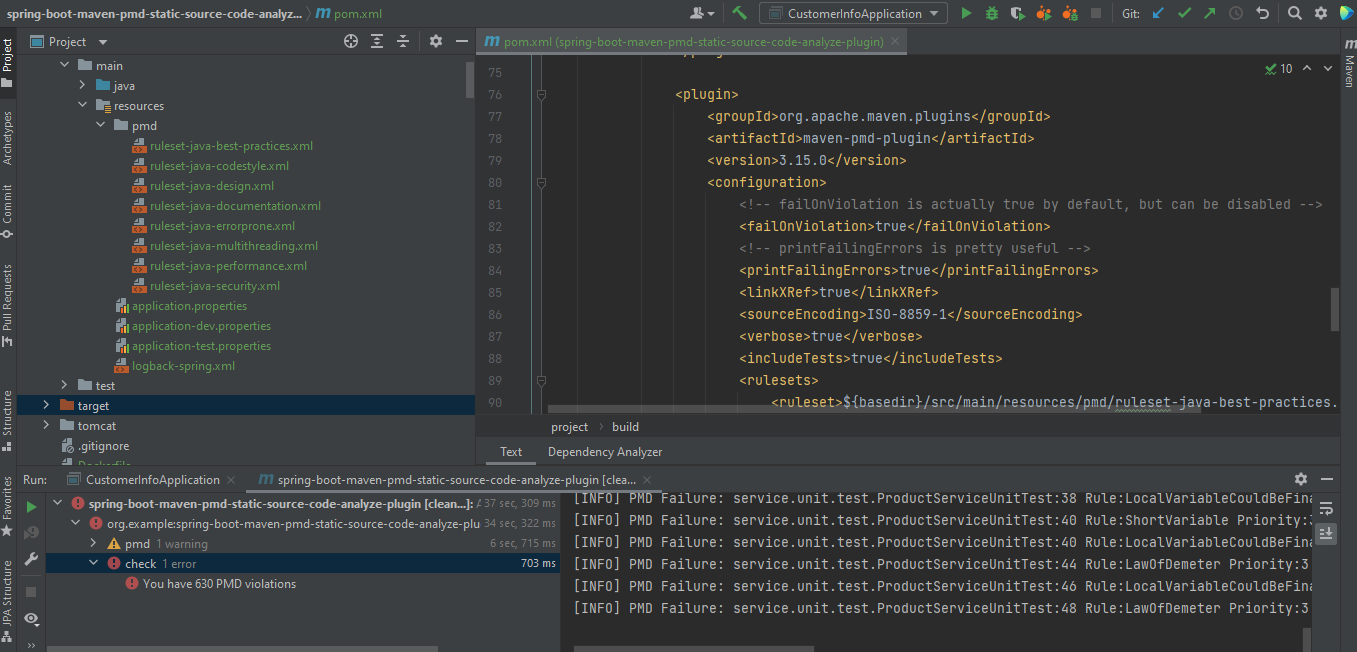The width and height of the screenshot is (1357, 652).
Task: Open the Structure tool window
Action: tap(8, 420)
